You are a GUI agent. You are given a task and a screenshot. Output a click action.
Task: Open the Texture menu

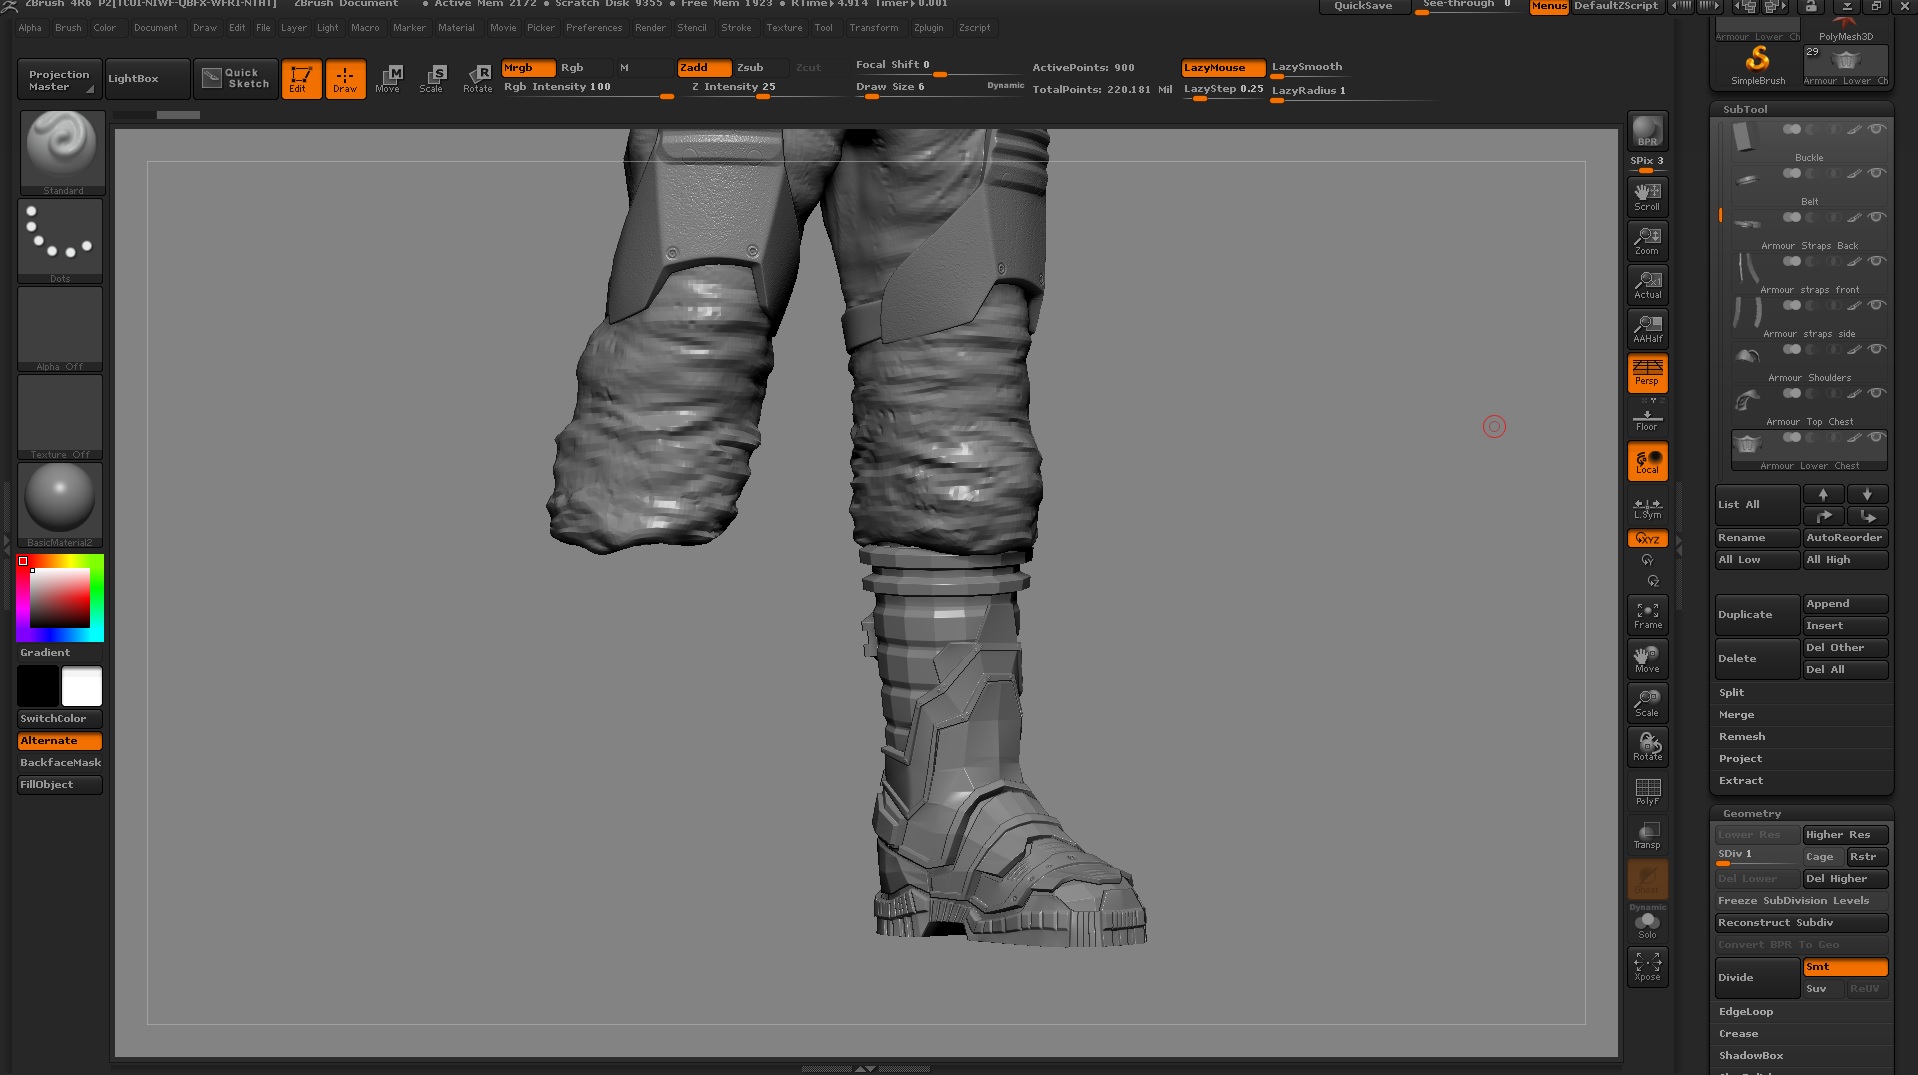pyautogui.click(x=784, y=27)
